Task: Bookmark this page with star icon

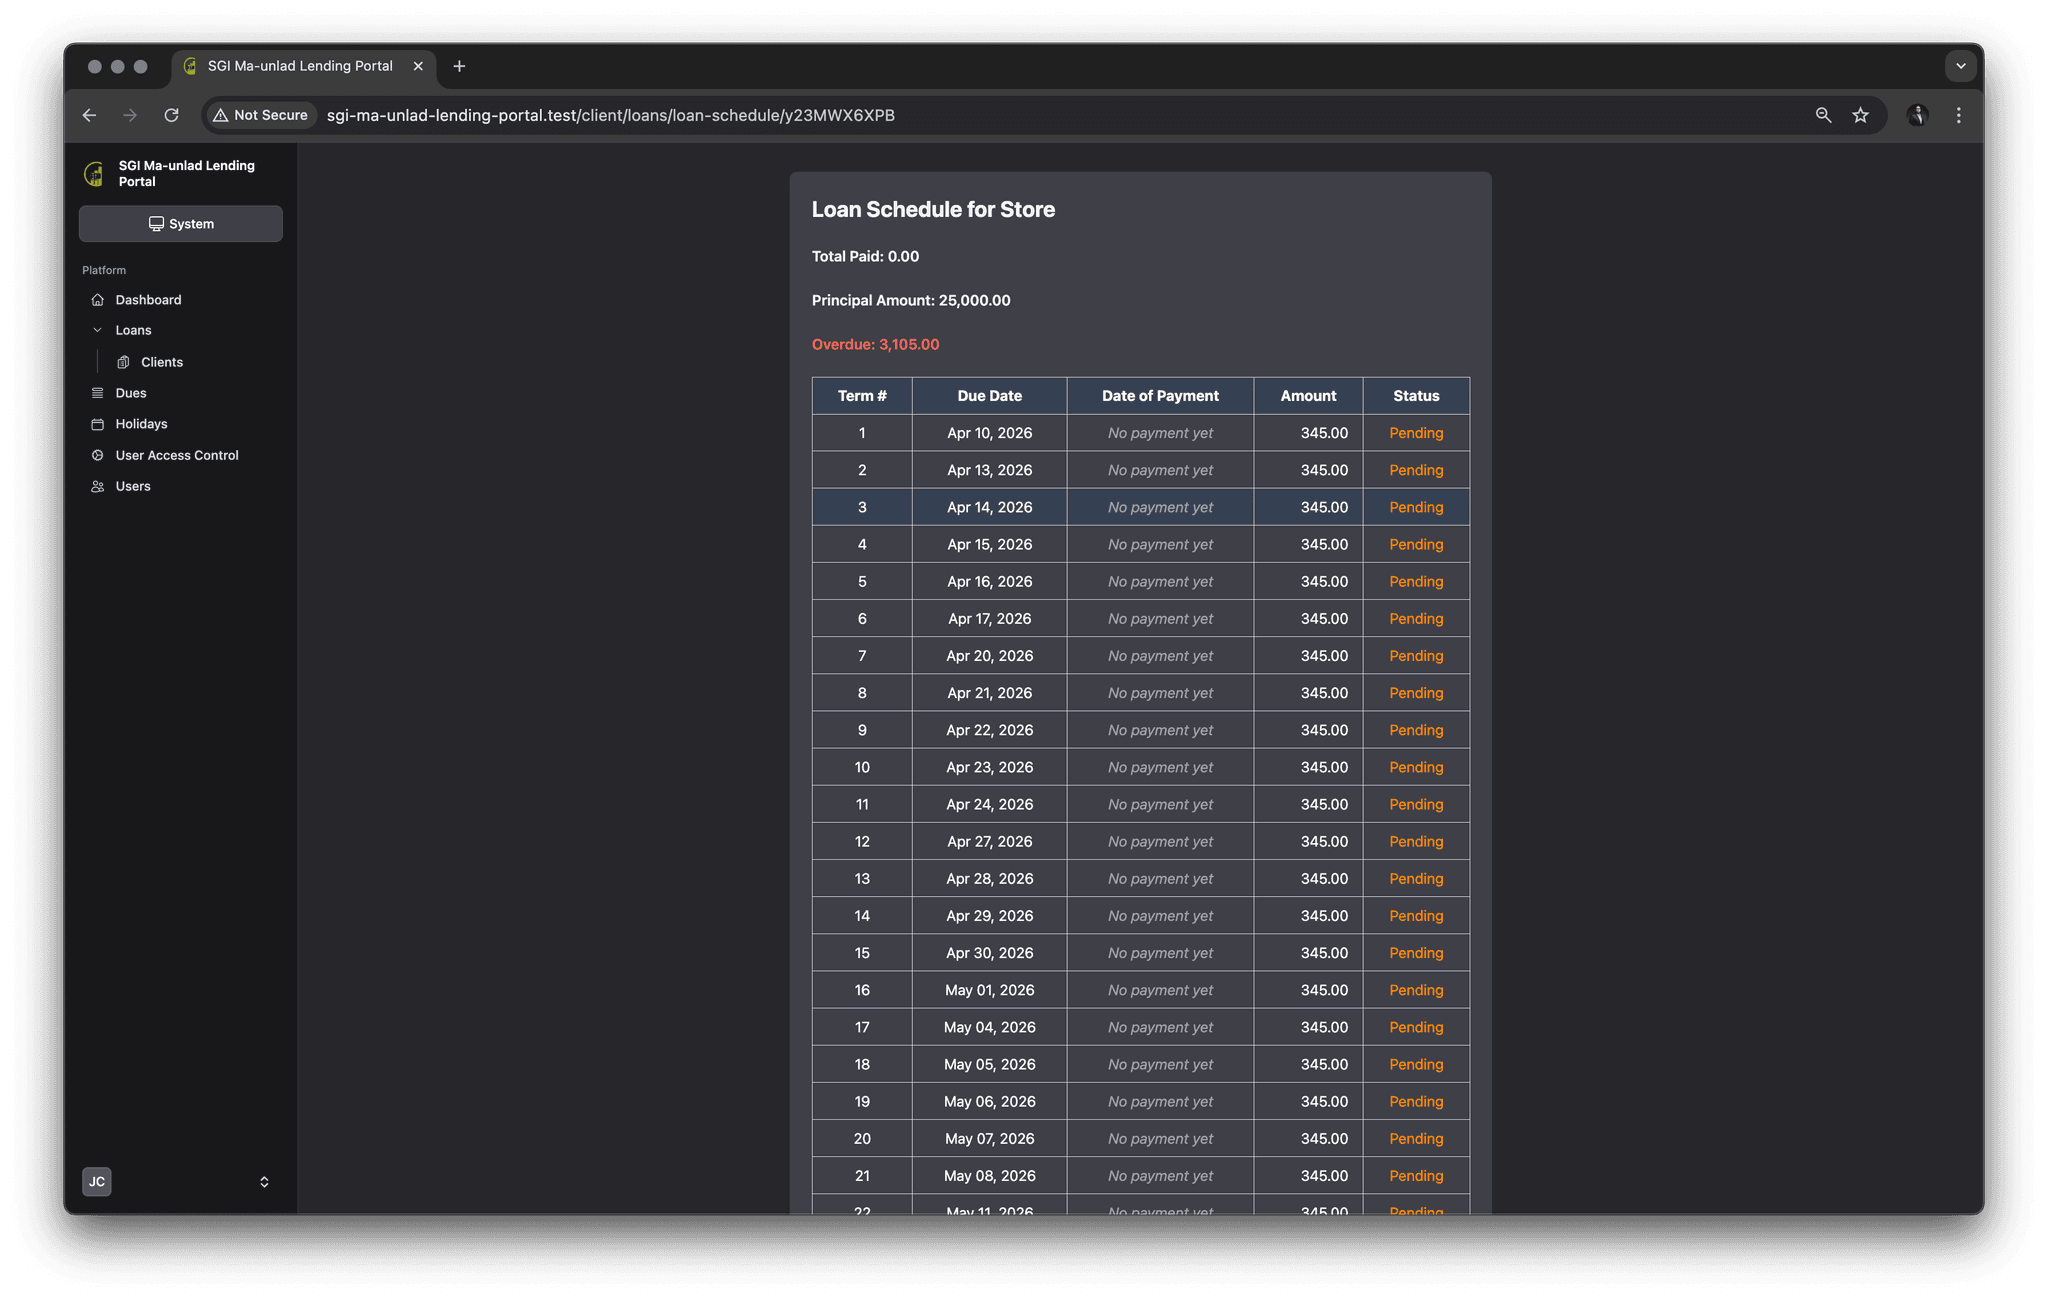Action: click(1860, 115)
